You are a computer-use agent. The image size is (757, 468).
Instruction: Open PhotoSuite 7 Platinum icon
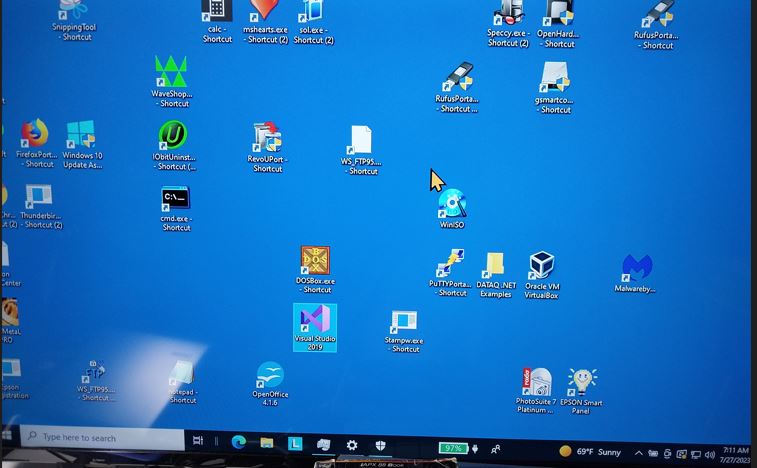535,390
